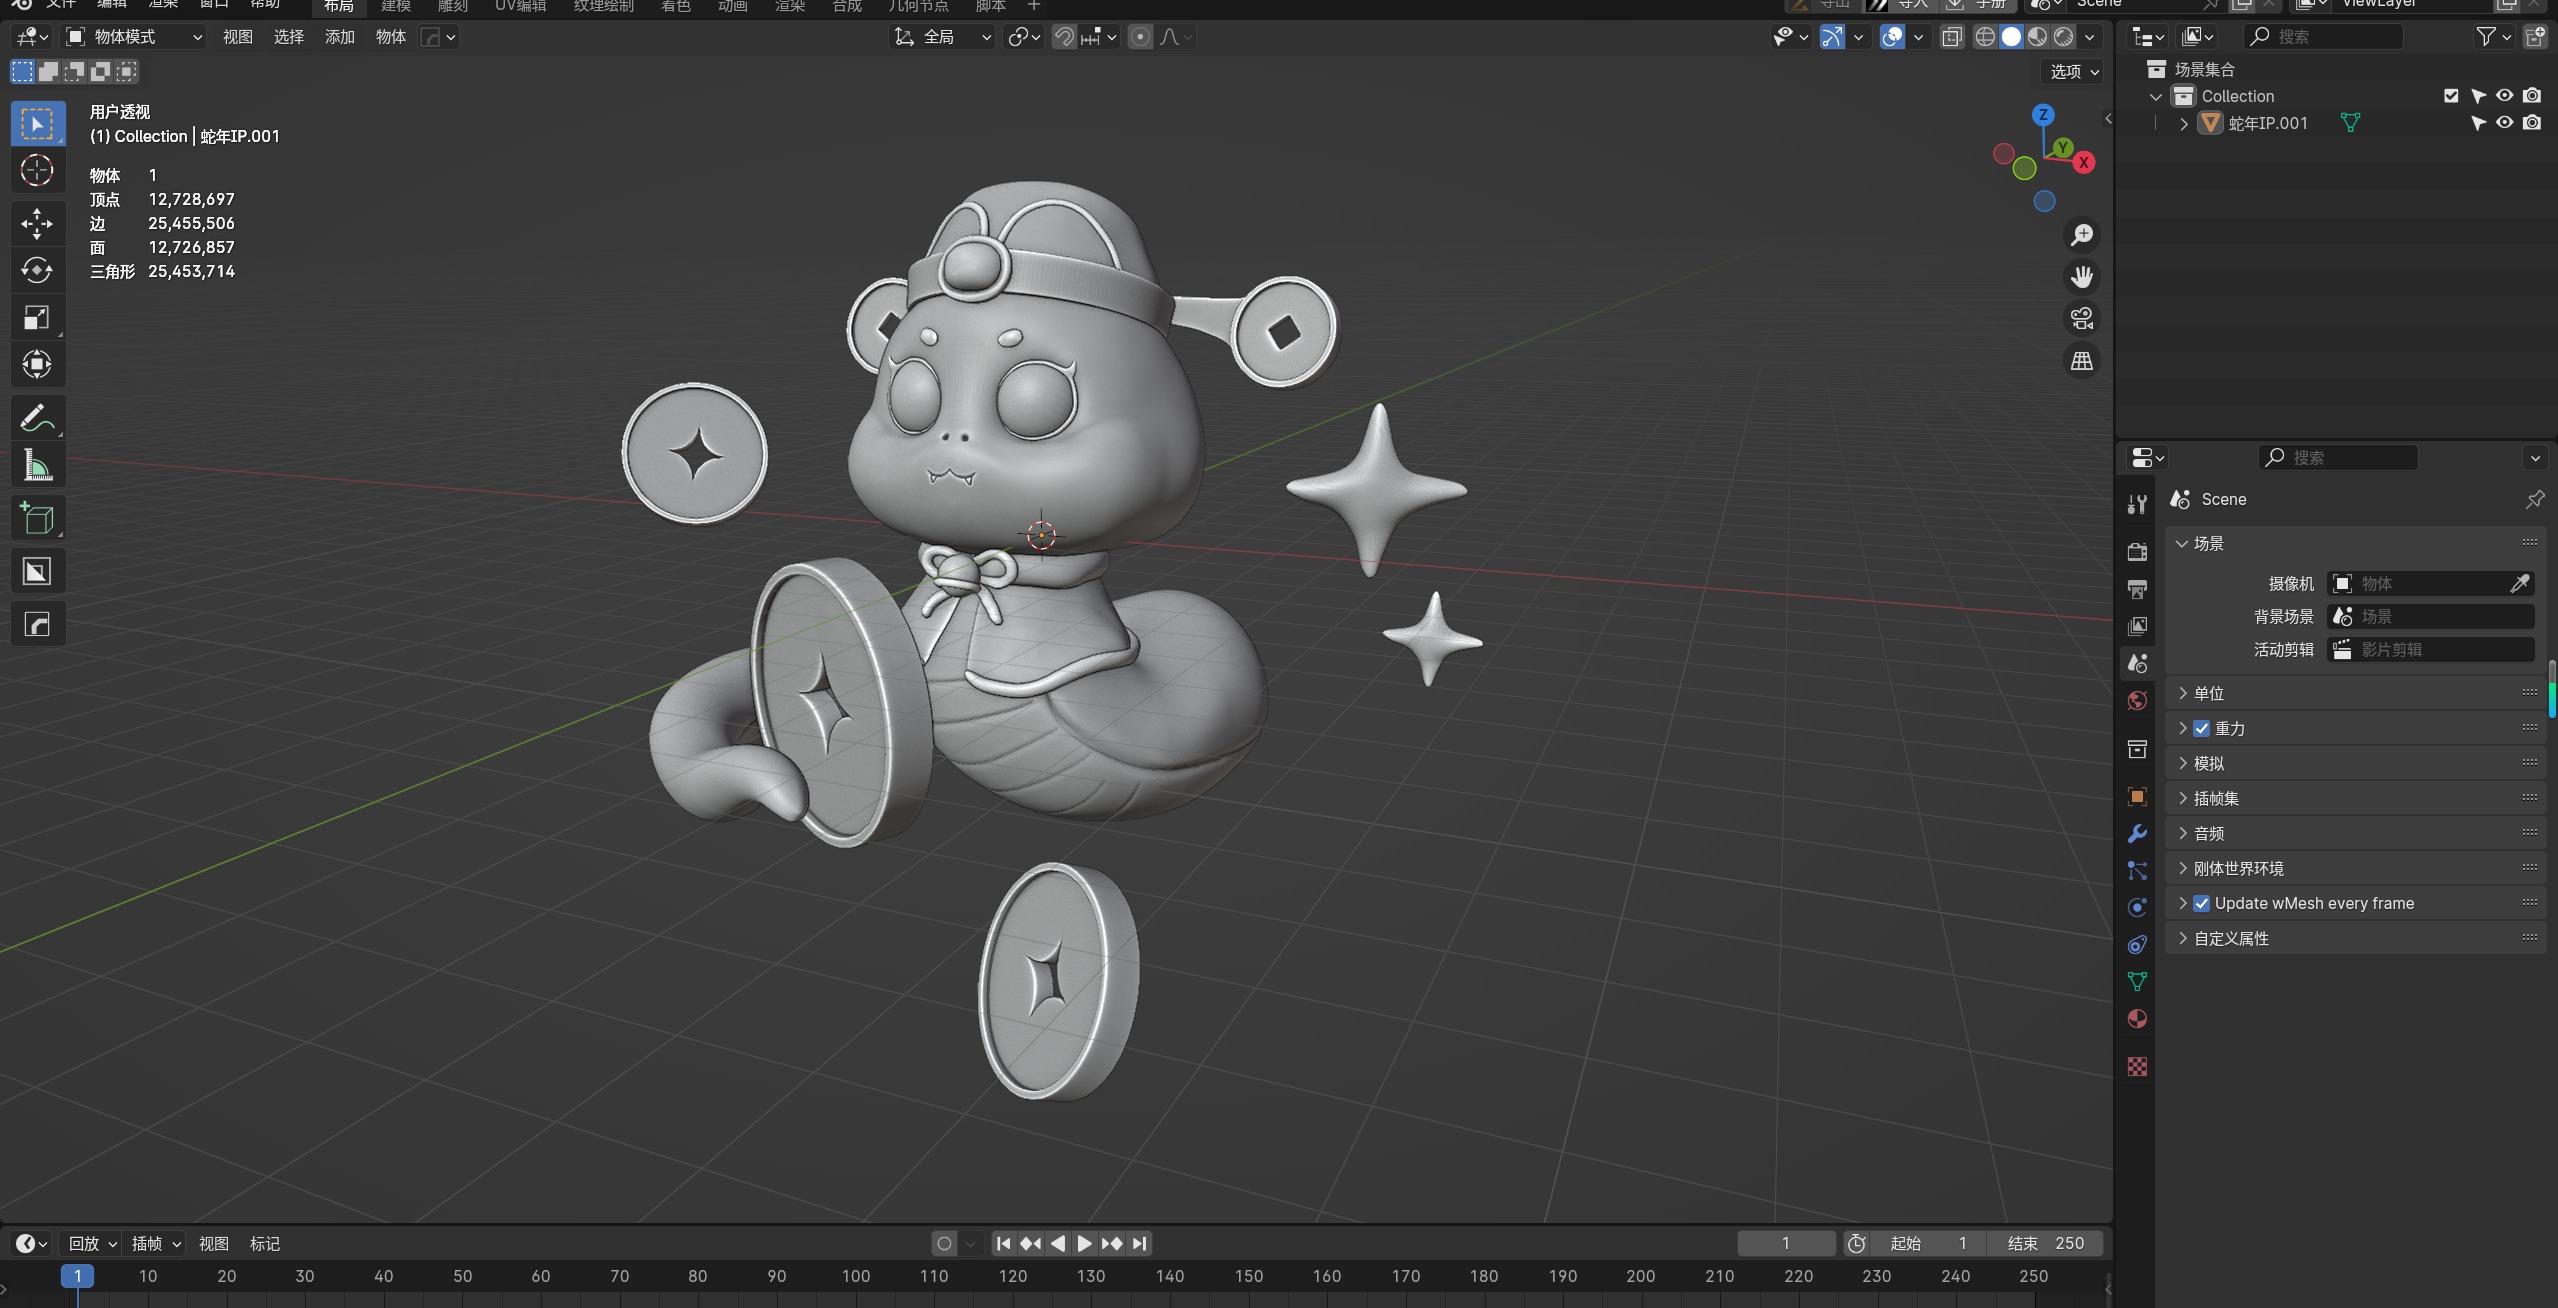This screenshot has height=1308, width=2558.
Task: Open the Render properties tab
Action: point(2137,551)
